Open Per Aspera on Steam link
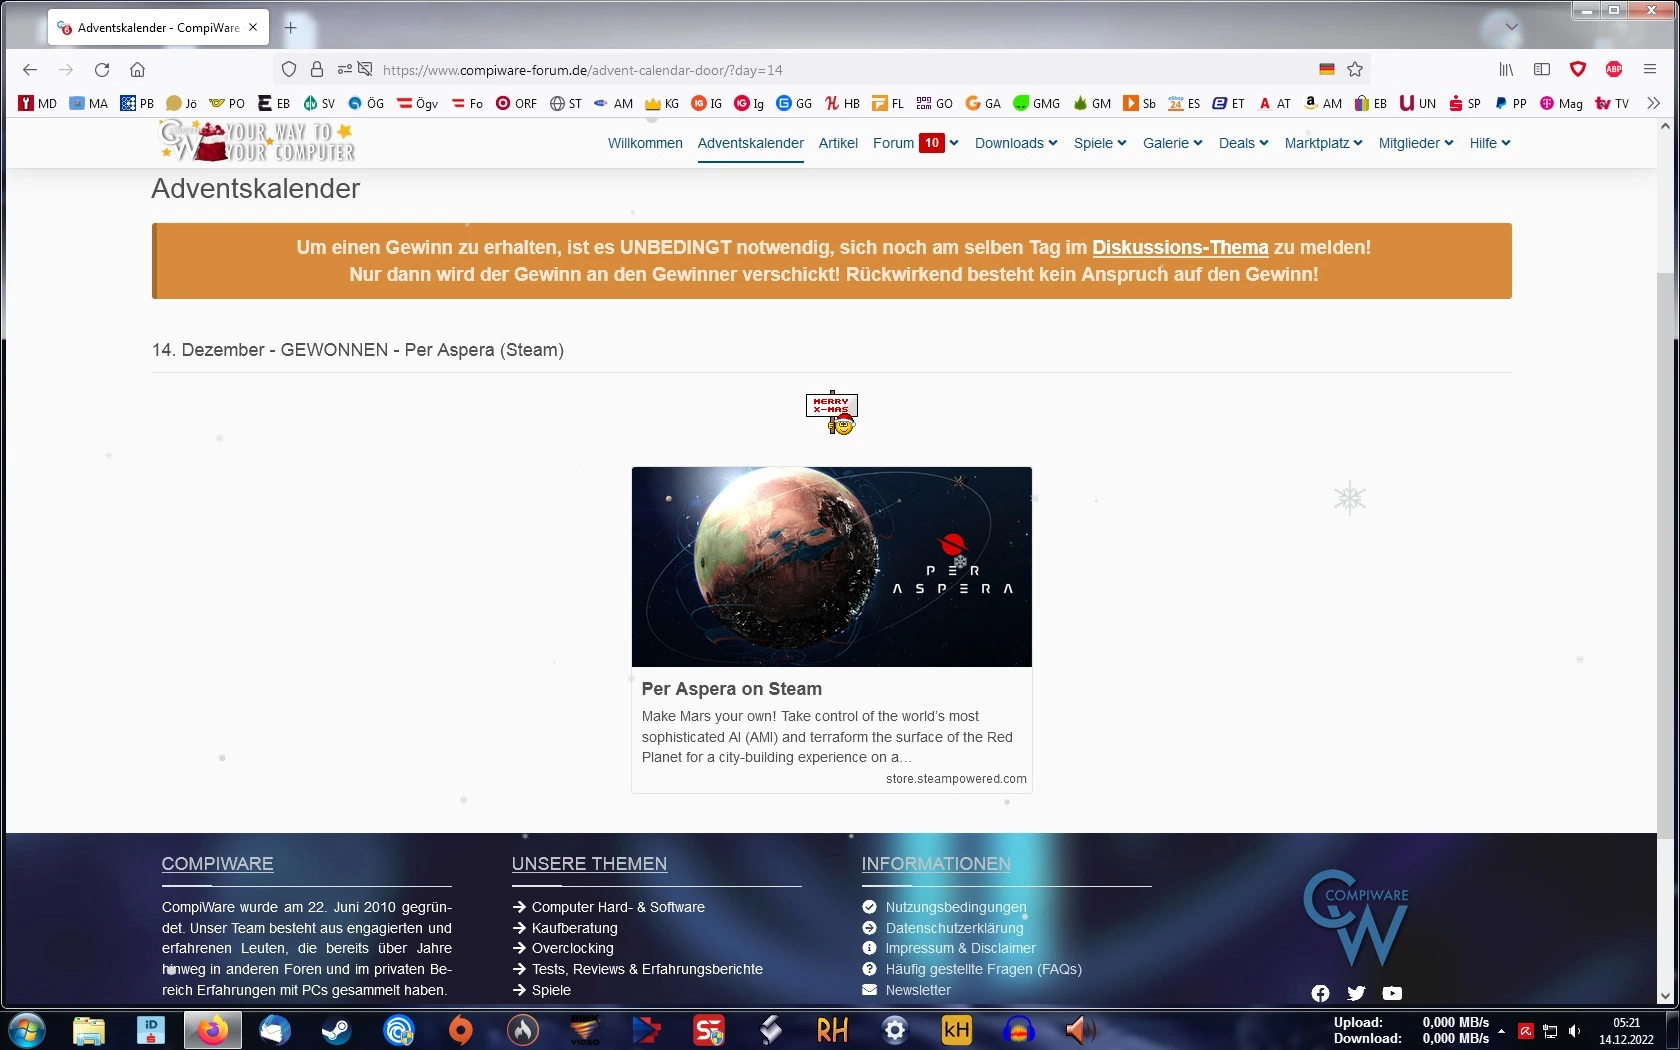The width and height of the screenshot is (1680, 1050). pyautogui.click(x=732, y=689)
